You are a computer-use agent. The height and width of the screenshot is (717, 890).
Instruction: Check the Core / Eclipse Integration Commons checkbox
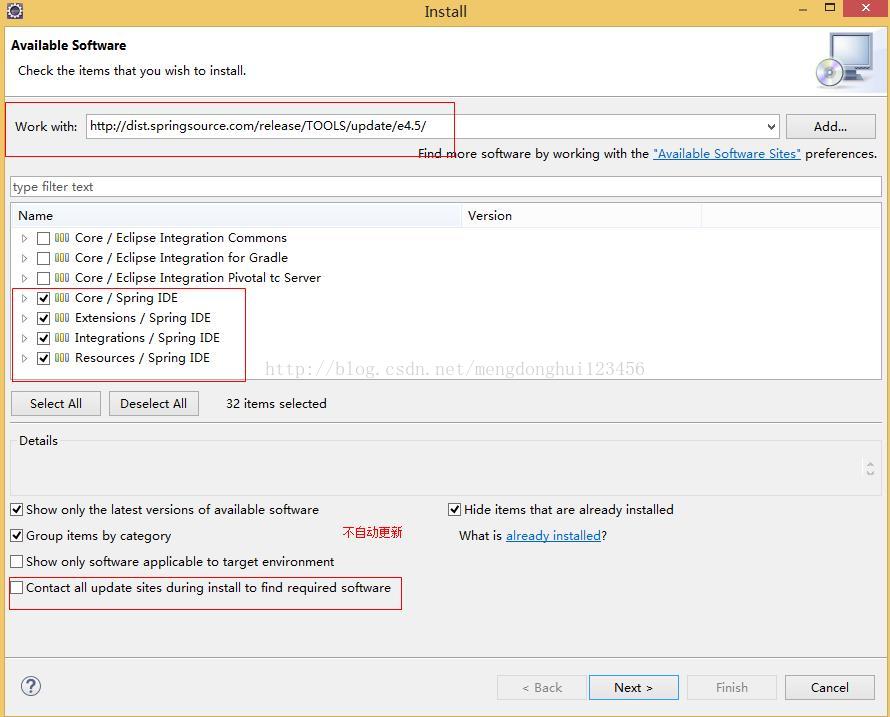click(x=43, y=238)
